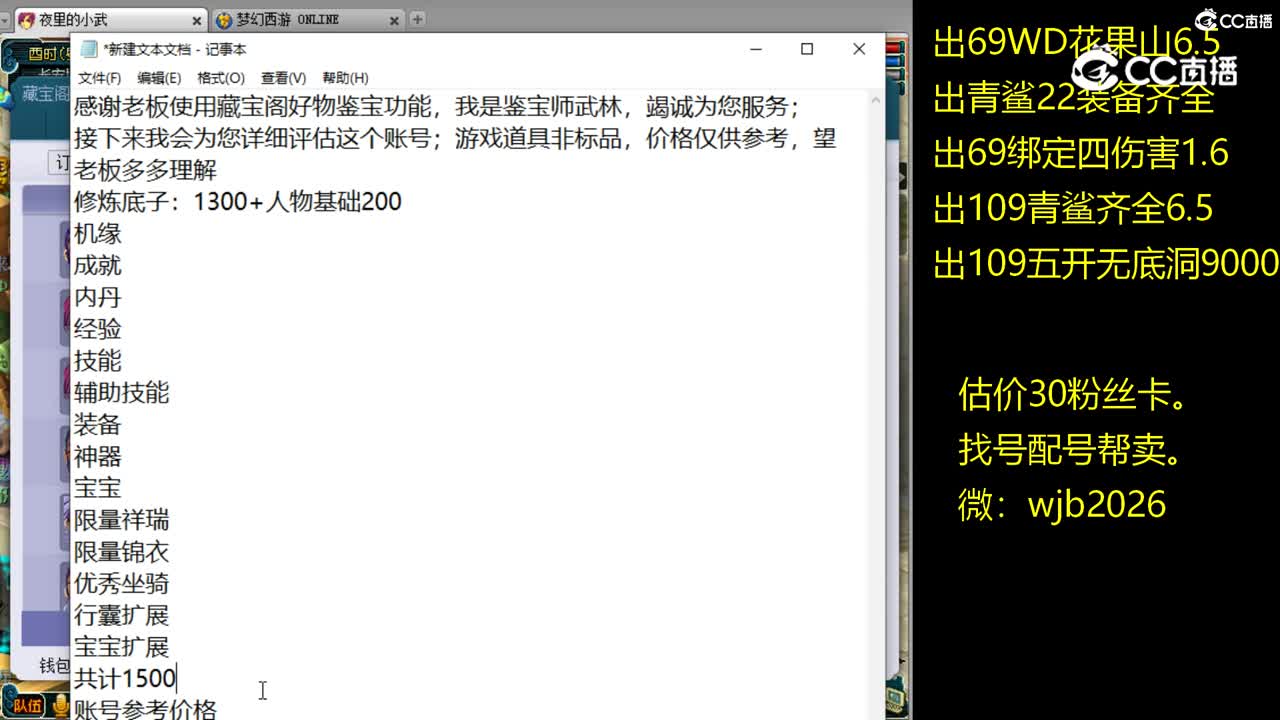Image resolution: width=1280 pixels, height=720 pixels.
Task: Click the 宝宝 line in Notepad
Action: (x=98, y=488)
